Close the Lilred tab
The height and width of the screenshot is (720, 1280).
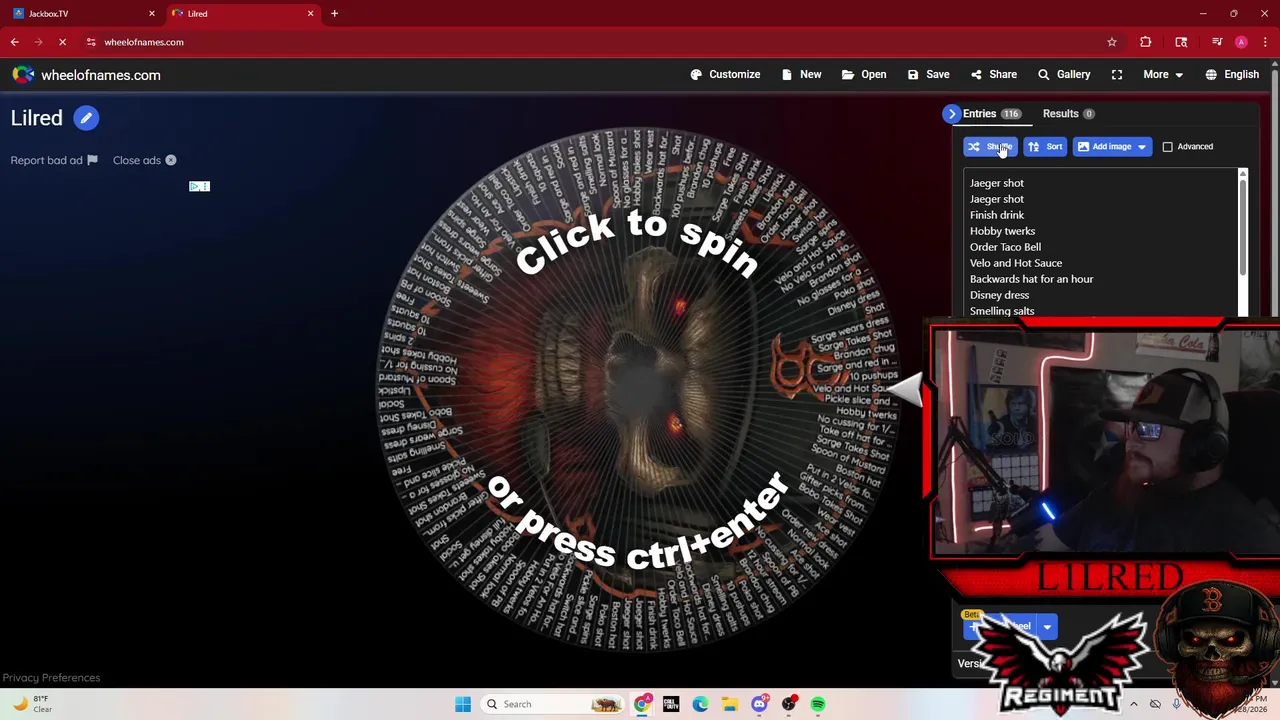coord(310,14)
